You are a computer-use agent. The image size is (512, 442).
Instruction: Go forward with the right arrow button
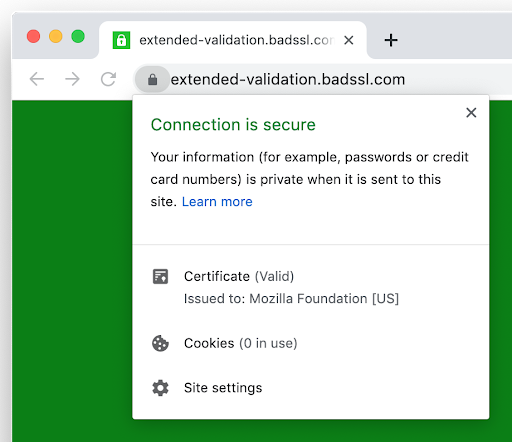tap(72, 79)
